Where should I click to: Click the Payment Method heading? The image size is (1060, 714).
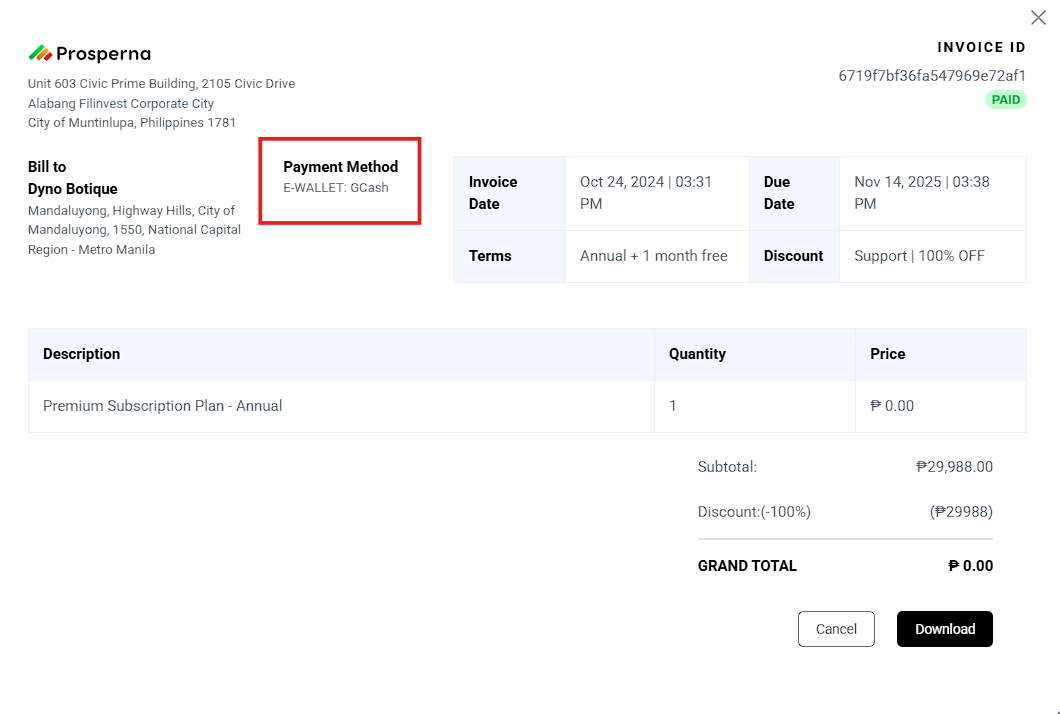pyautogui.click(x=340, y=167)
